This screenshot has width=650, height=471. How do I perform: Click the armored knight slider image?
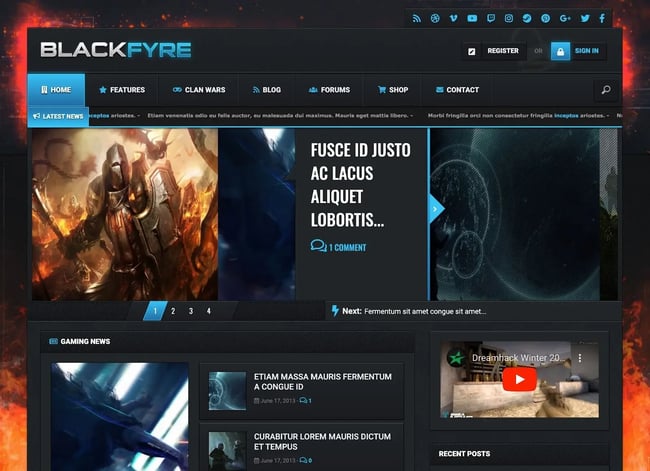click(125, 214)
